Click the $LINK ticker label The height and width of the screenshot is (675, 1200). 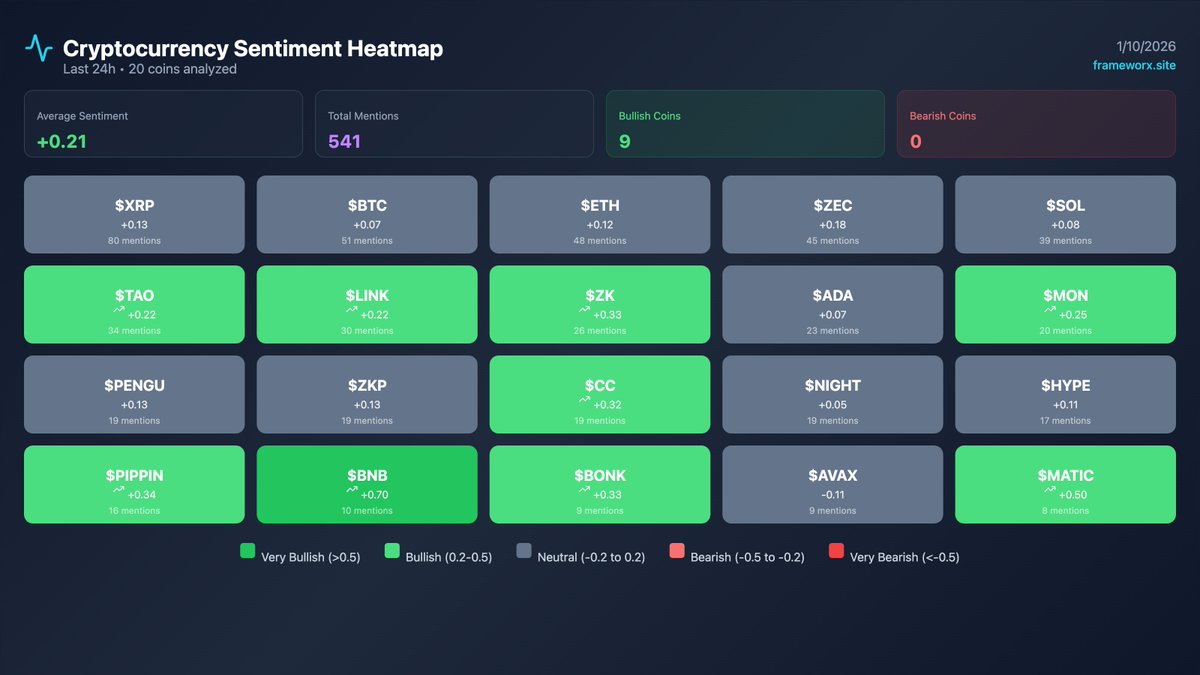coord(367,296)
